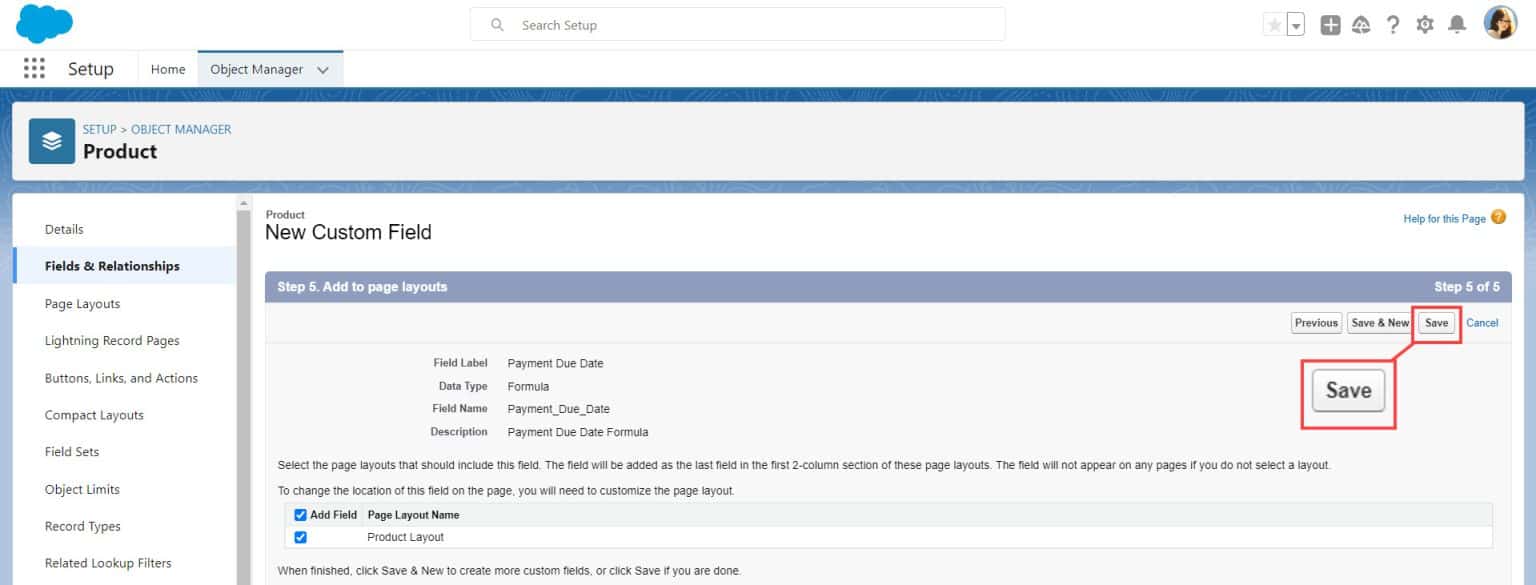The width and height of the screenshot is (1536, 585).
Task: Open the global actions plus icon
Action: click(1330, 25)
